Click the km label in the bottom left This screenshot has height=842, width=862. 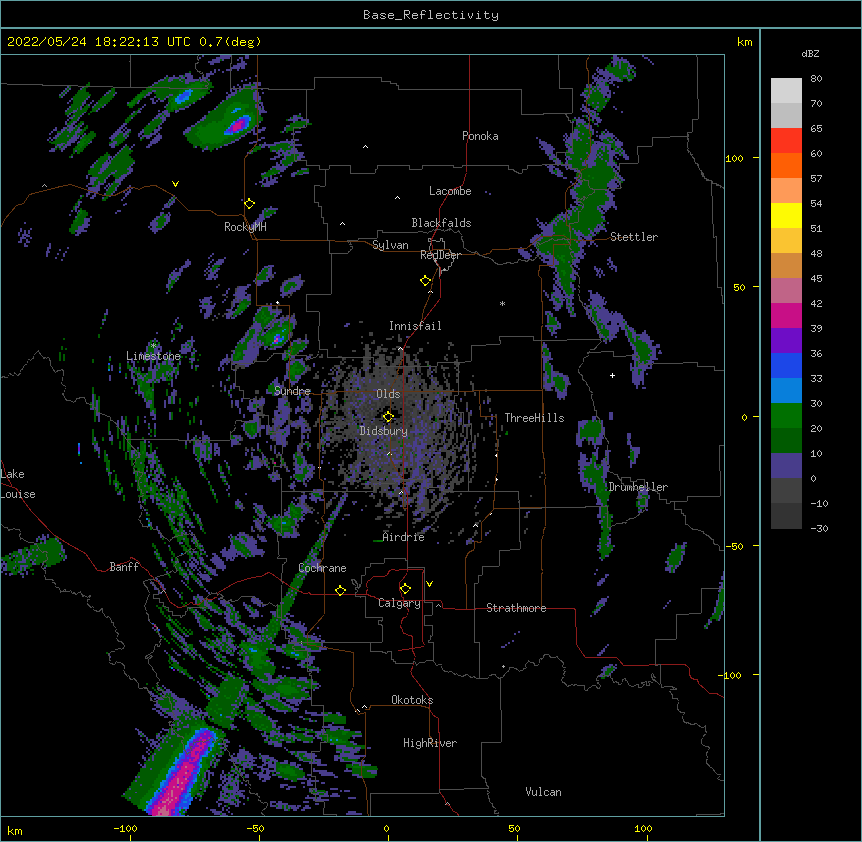(15, 831)
